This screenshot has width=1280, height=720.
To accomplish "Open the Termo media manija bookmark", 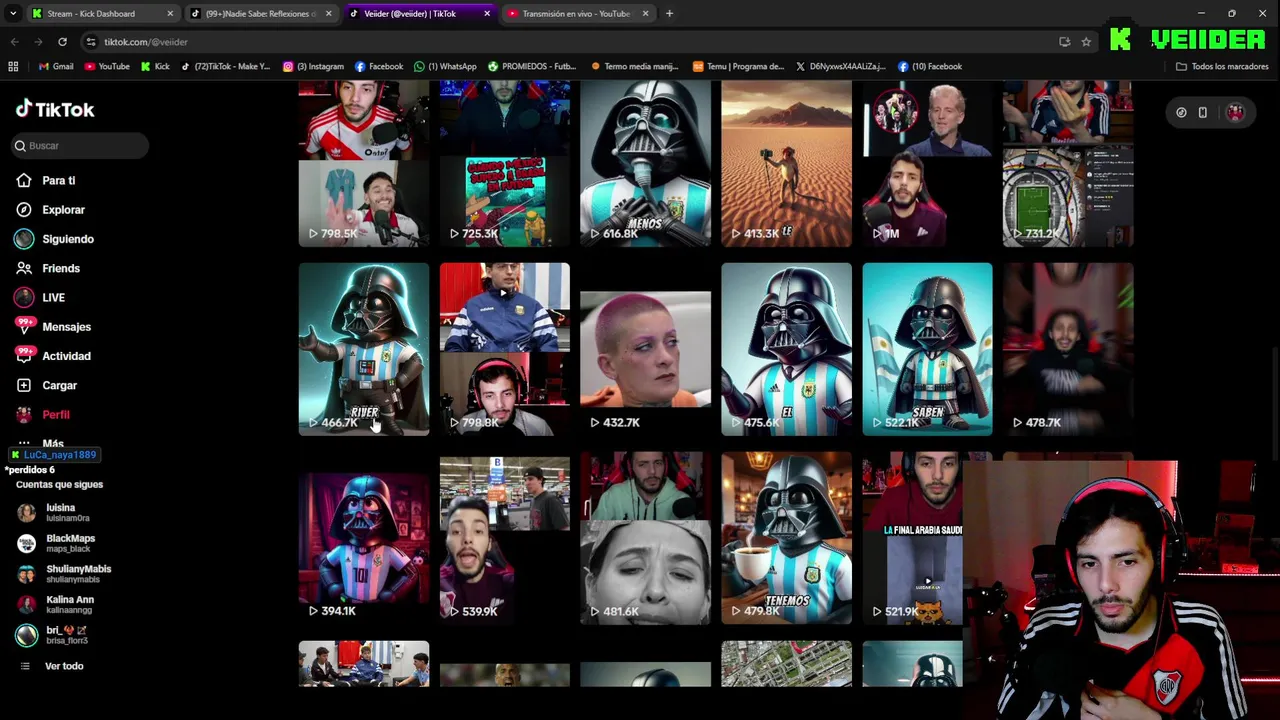I will [636, 67].
